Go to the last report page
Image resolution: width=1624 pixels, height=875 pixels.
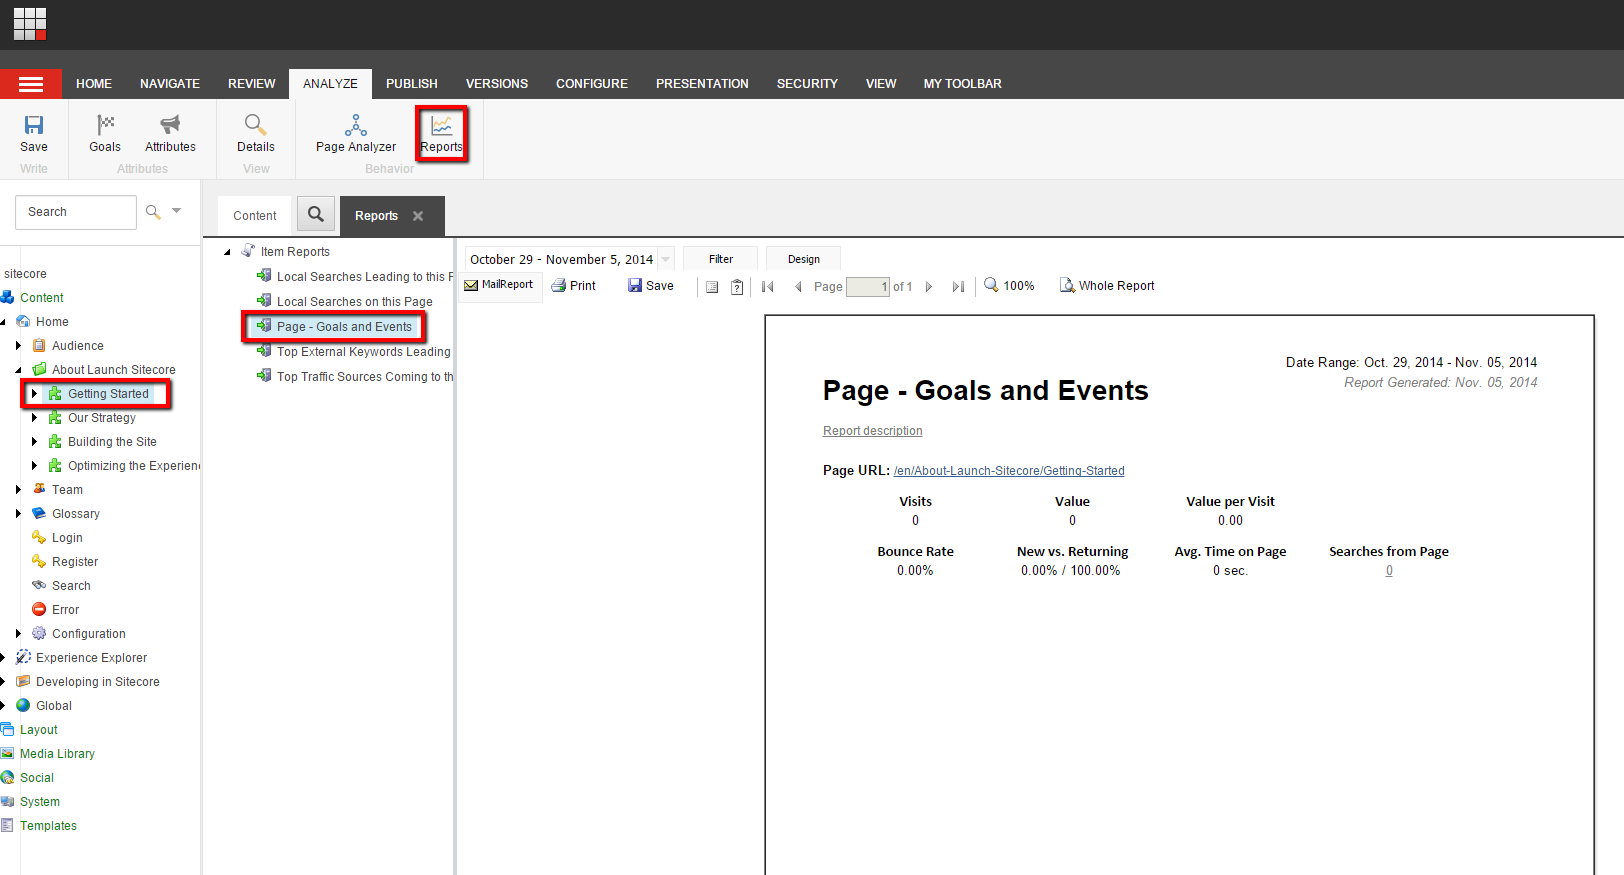click(x=958, y=287)
